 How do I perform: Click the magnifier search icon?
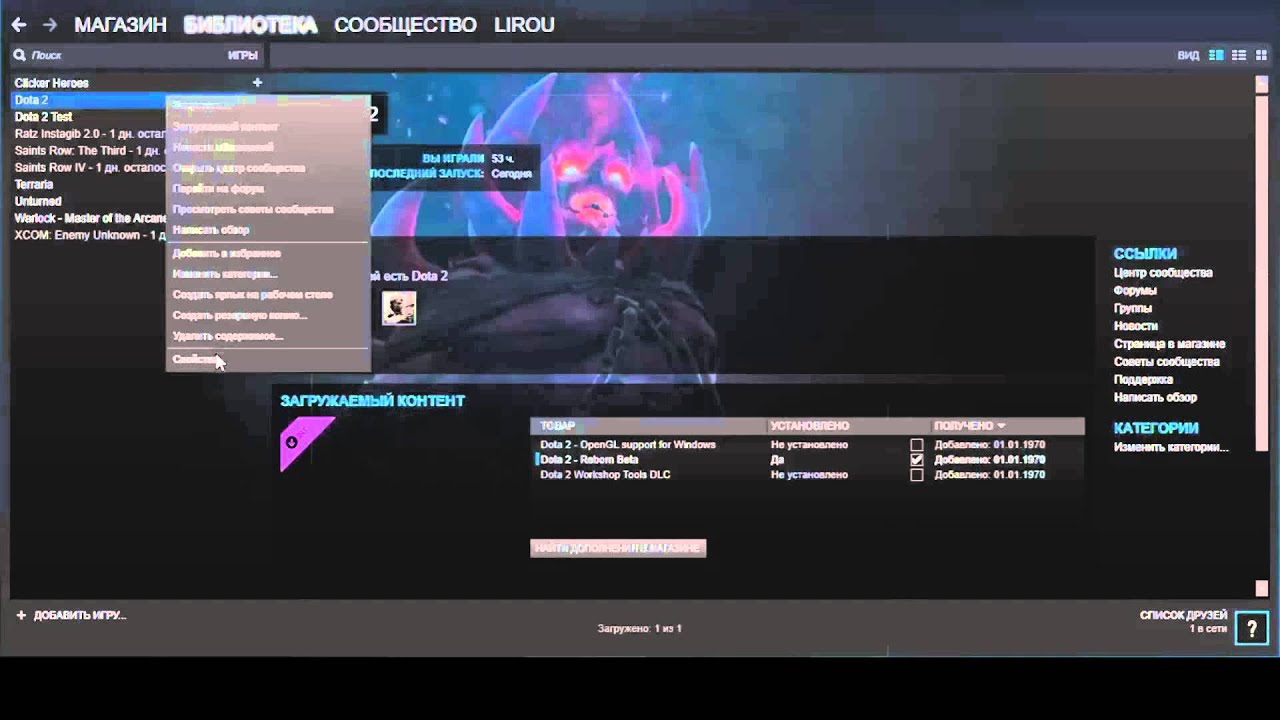pyautogui.click(x=19, y=55)
